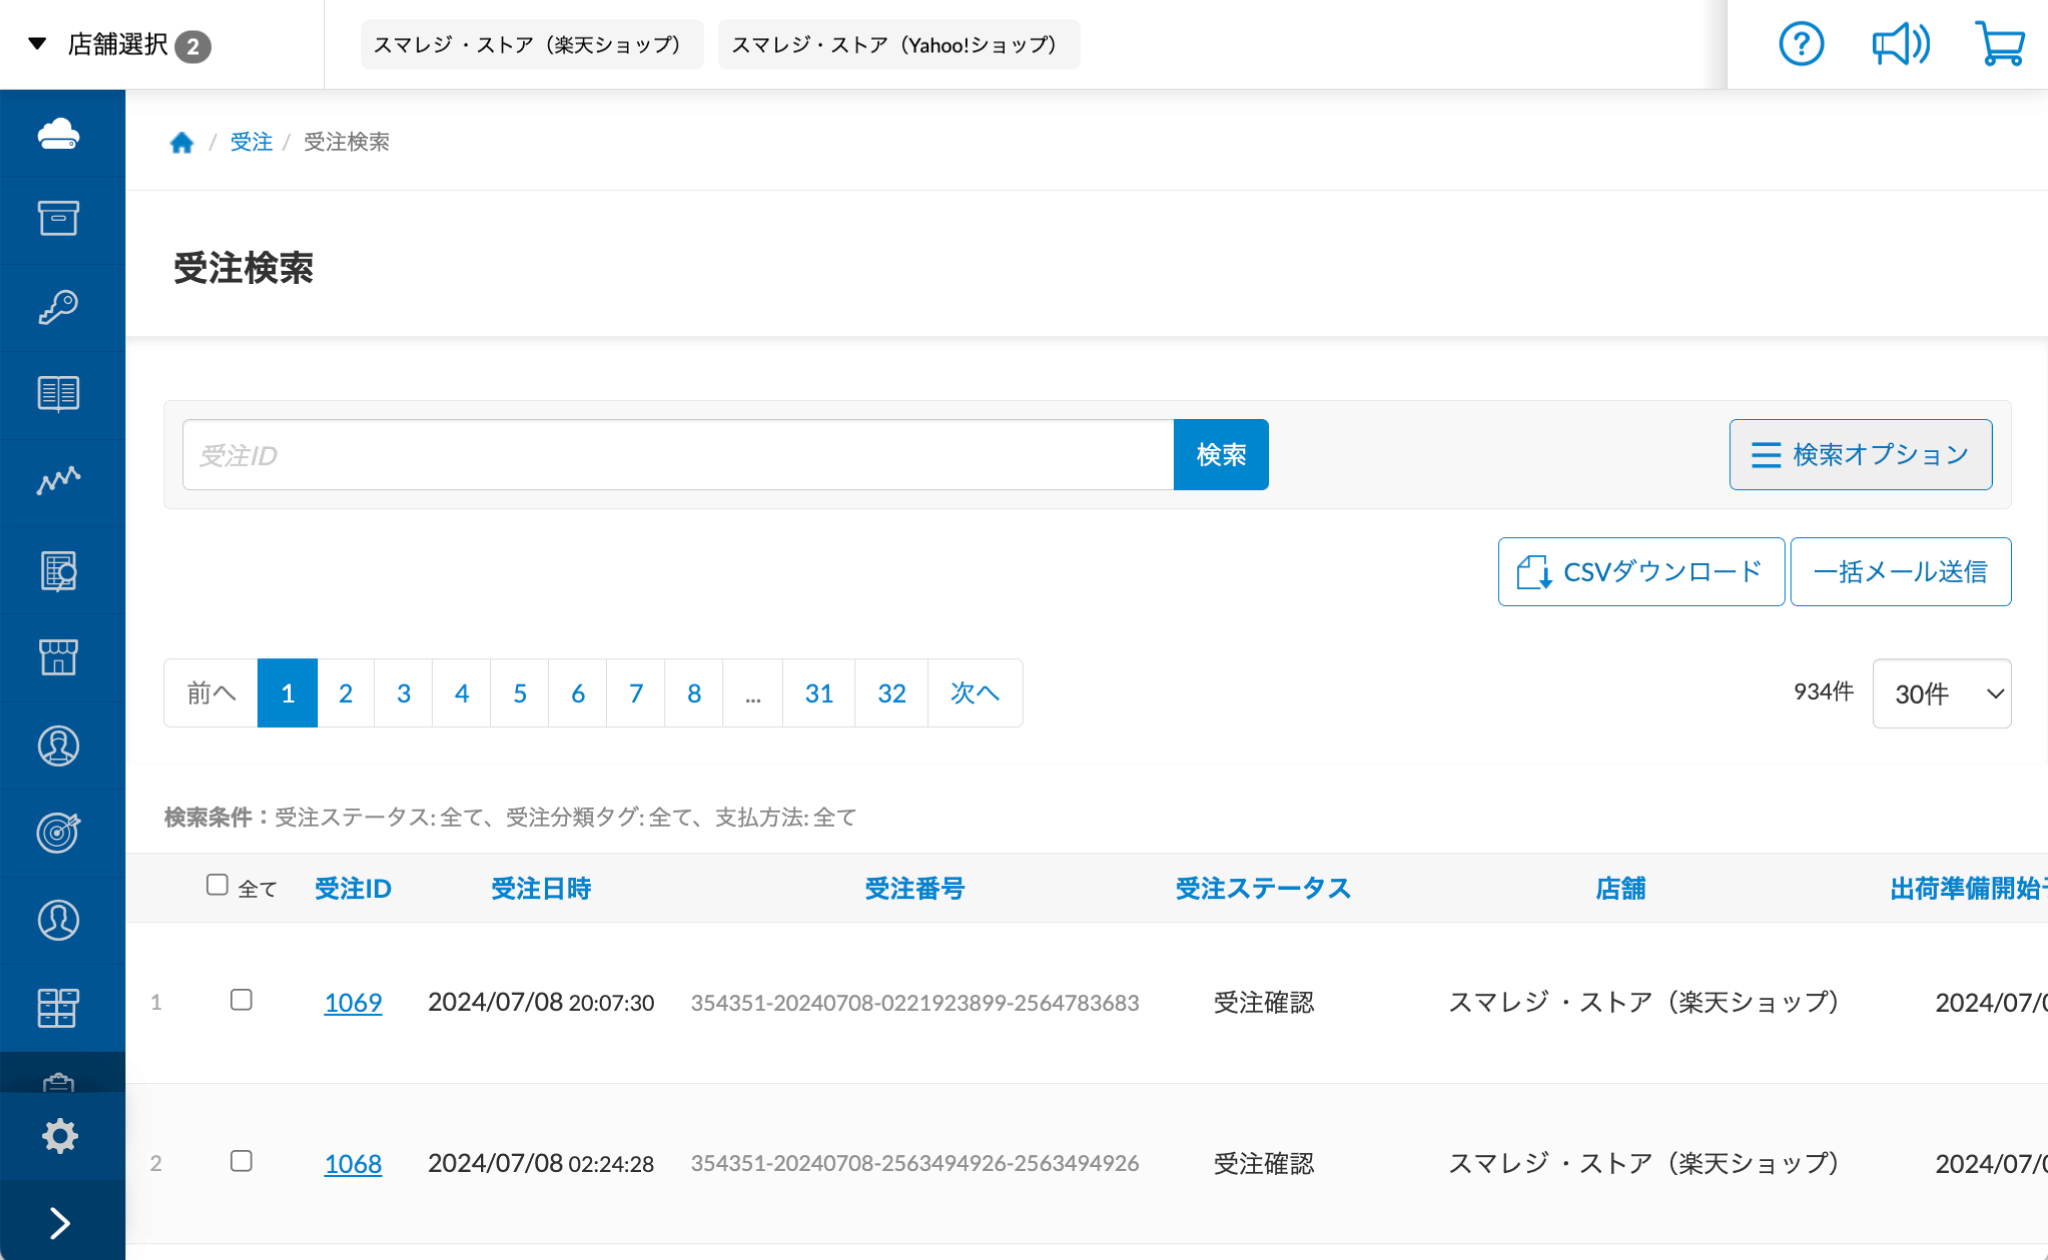Toggle the select-all checkbox in the table header
Image resolution: width=2048 pixels, height=1260 pixels.
click(x=218, y=884)
